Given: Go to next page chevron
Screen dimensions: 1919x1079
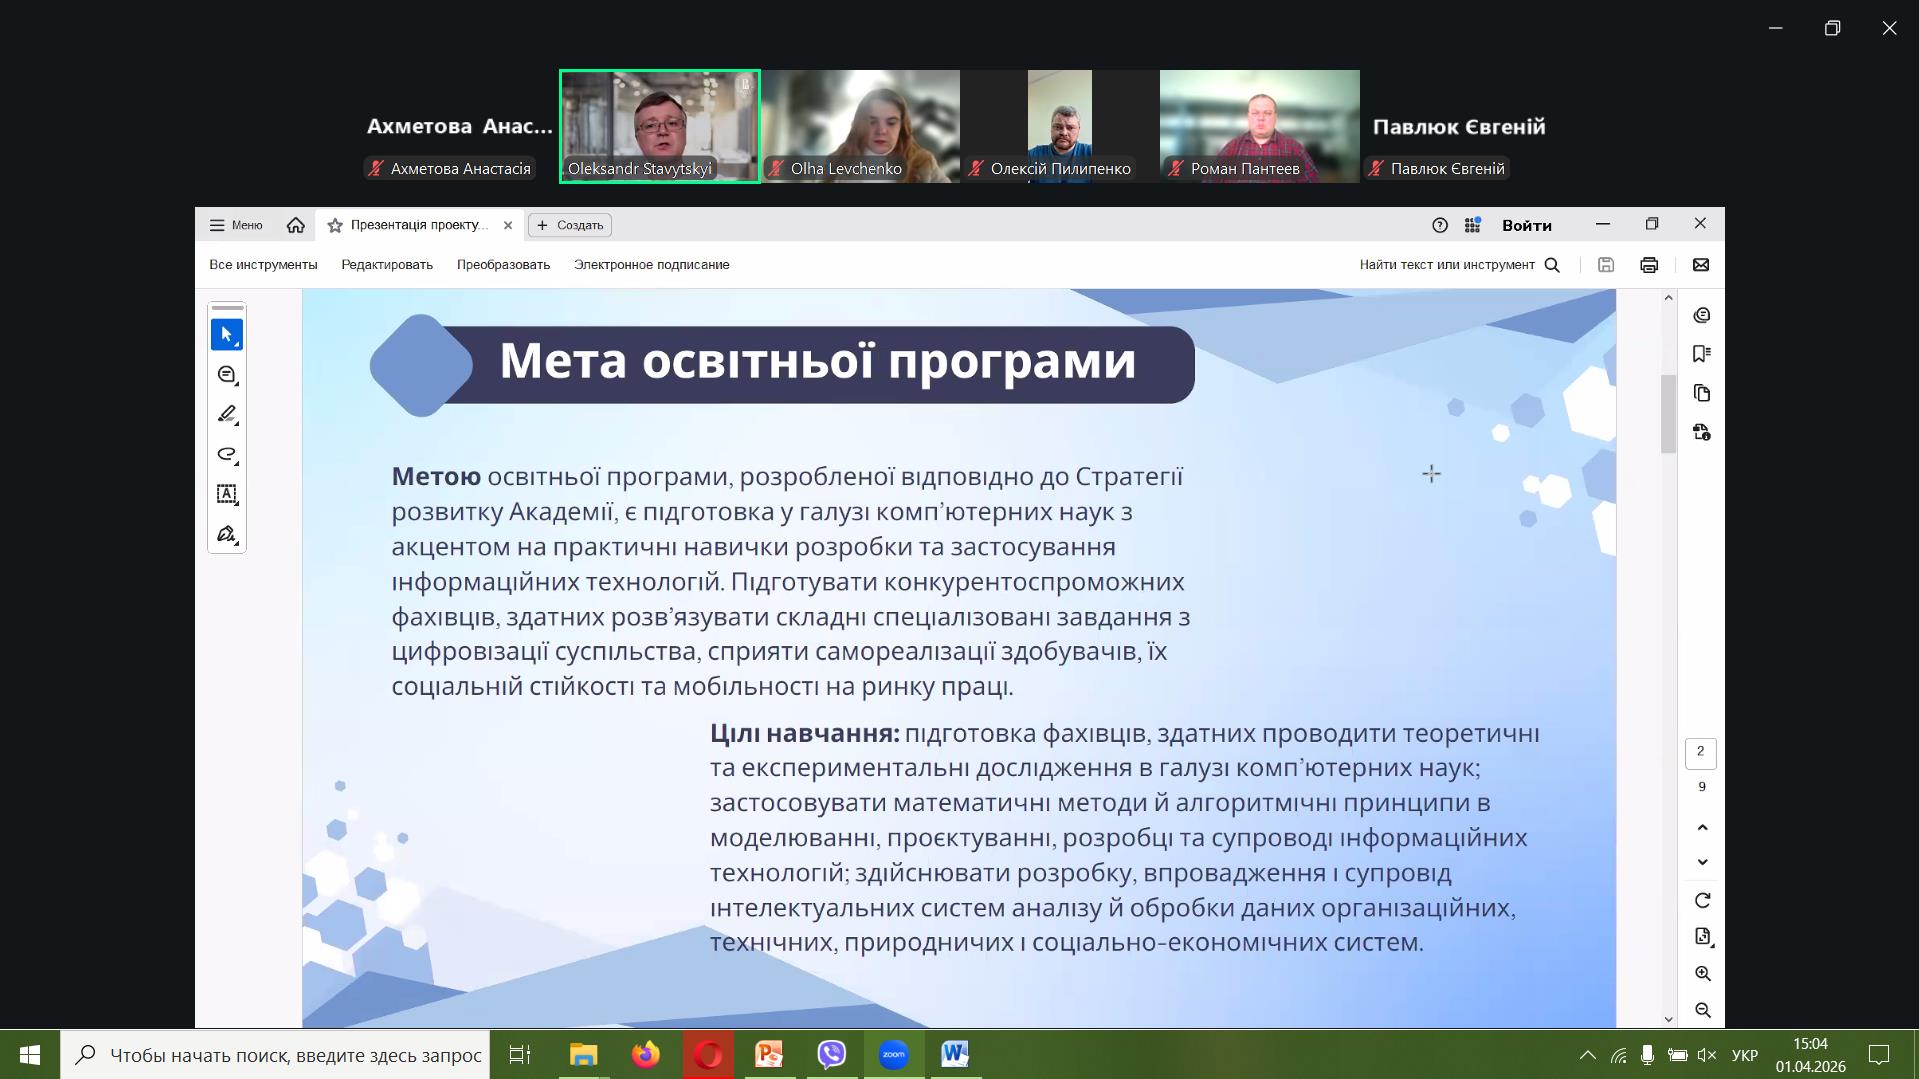Looking at the screenshot, I should (x=1702, y=862).
